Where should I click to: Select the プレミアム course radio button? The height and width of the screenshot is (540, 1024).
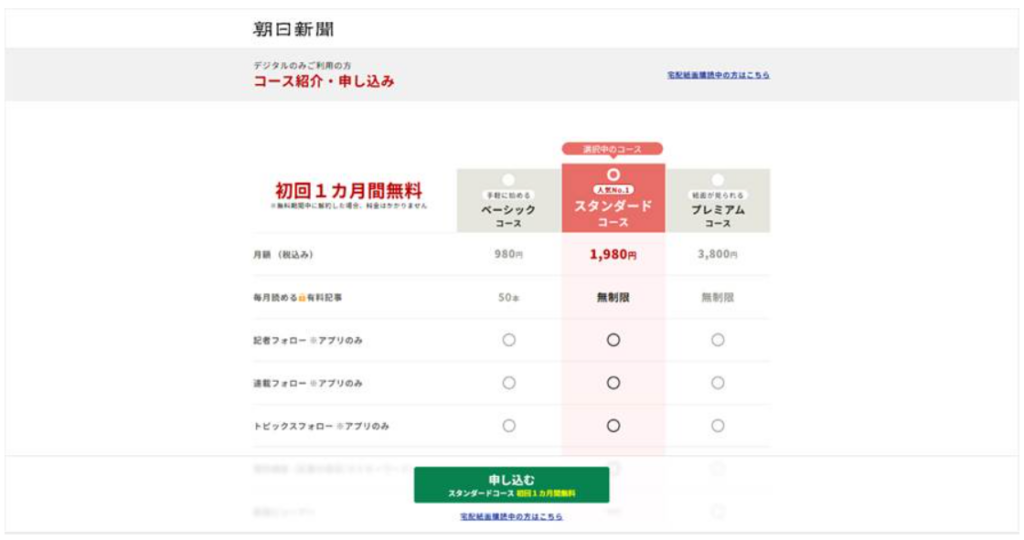click(x=718, y=180)
